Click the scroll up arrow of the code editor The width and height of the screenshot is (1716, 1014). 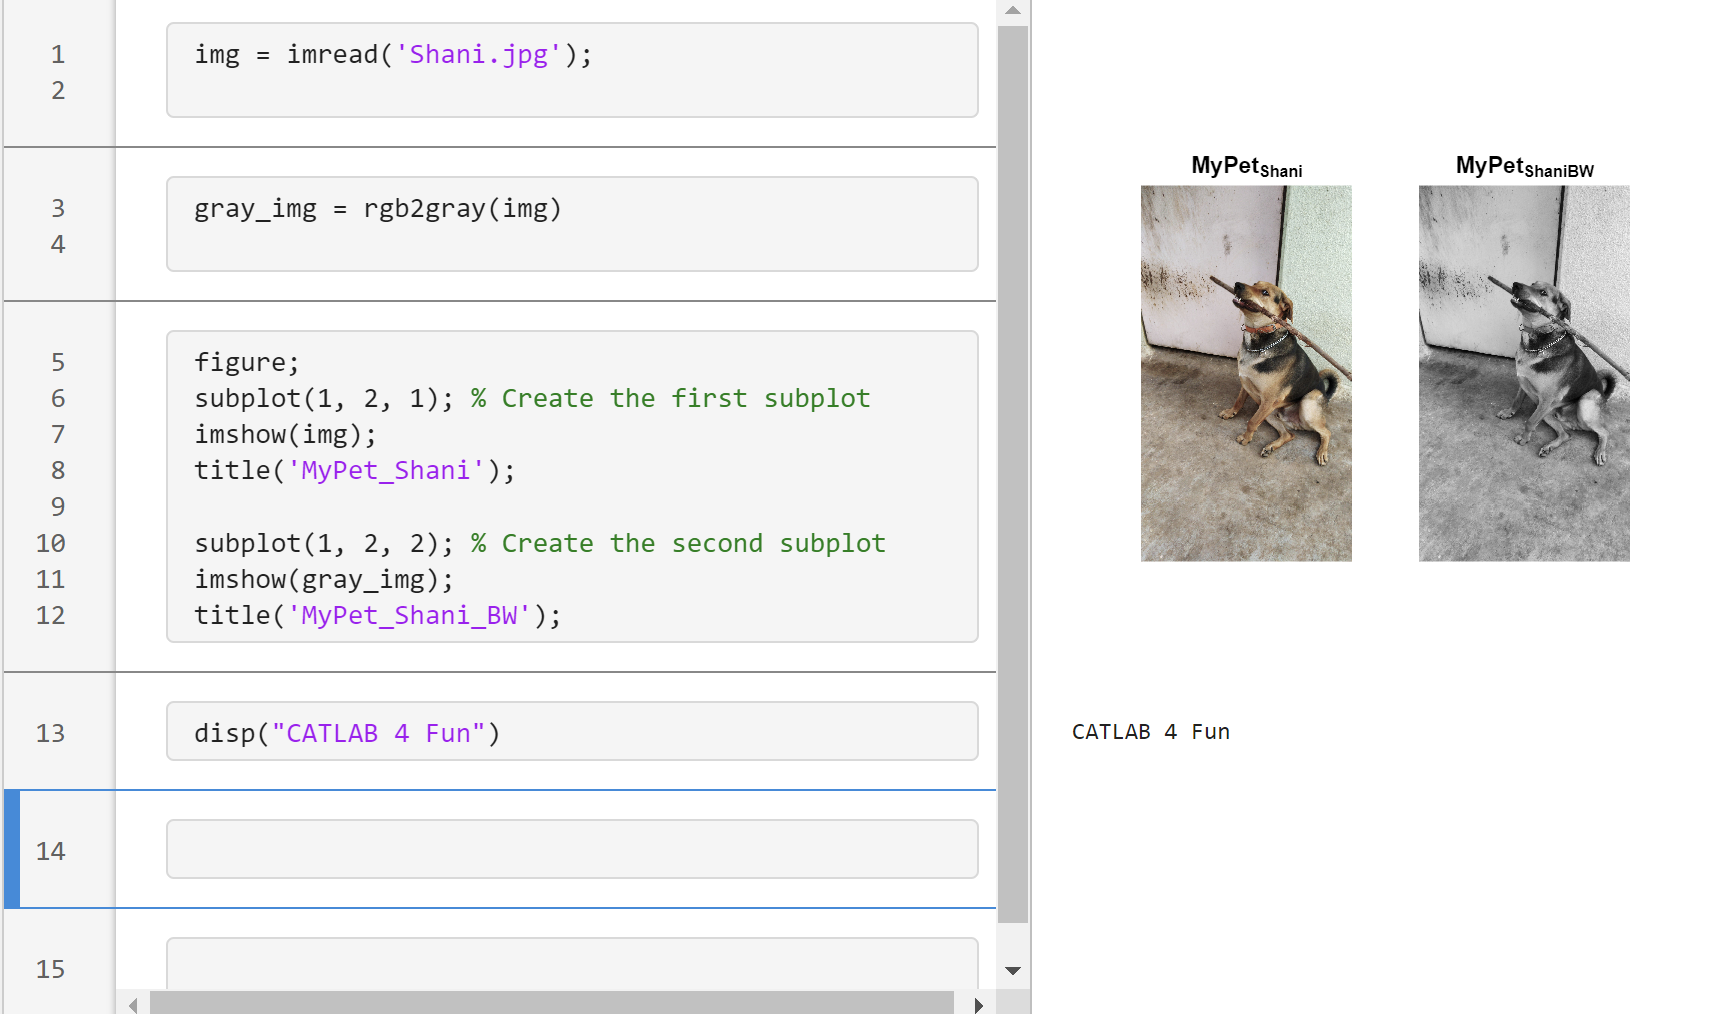coord(1013,11)
